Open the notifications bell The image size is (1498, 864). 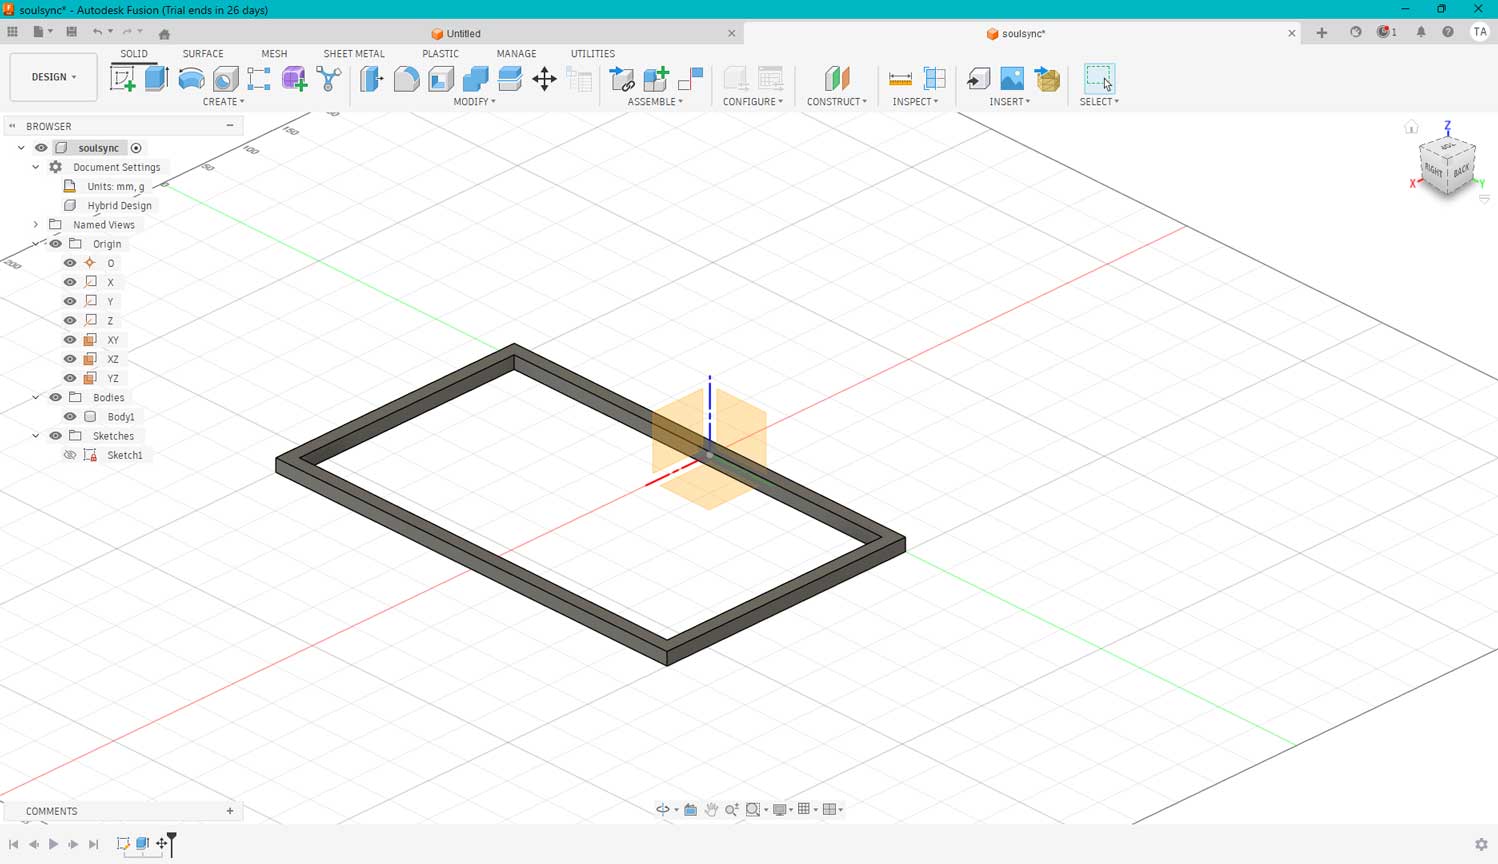coord(1421,32)
